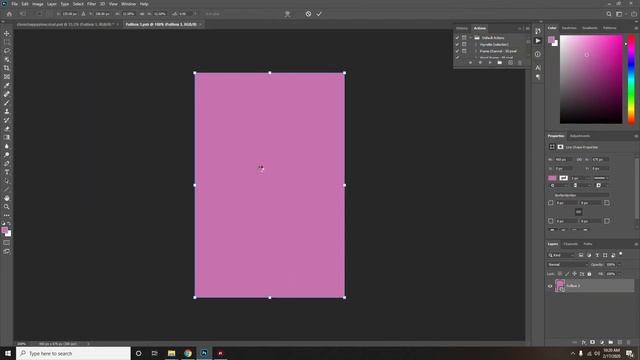The height and width of the screenshot is (360, 640).
Task: Open the Color panel options menu
Action: (636, 28)
